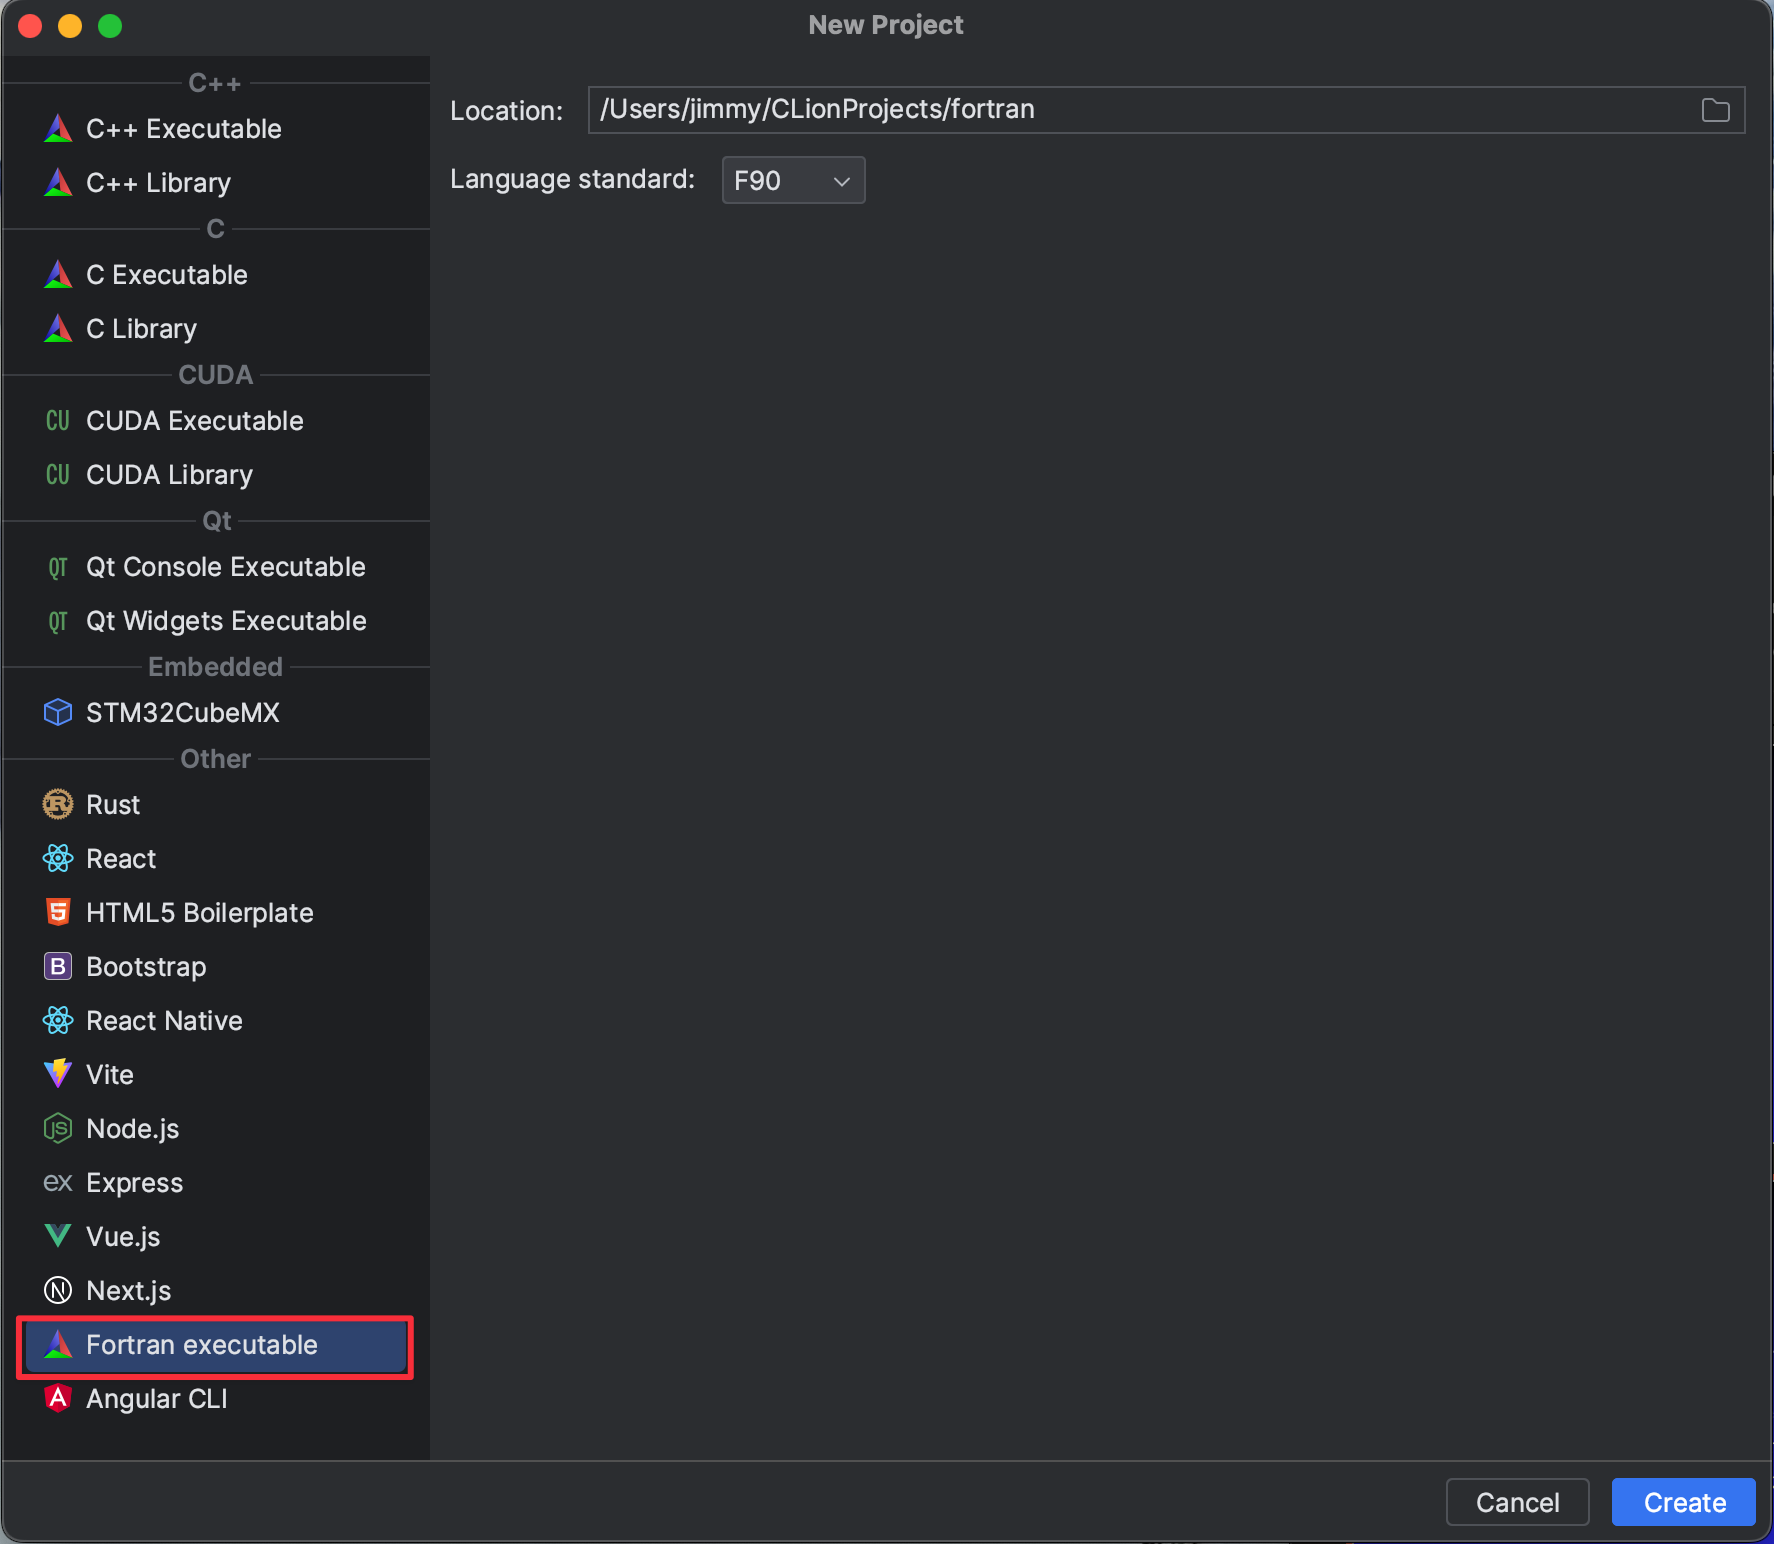
Task: Choose the C Library project type
Action: 141,329
